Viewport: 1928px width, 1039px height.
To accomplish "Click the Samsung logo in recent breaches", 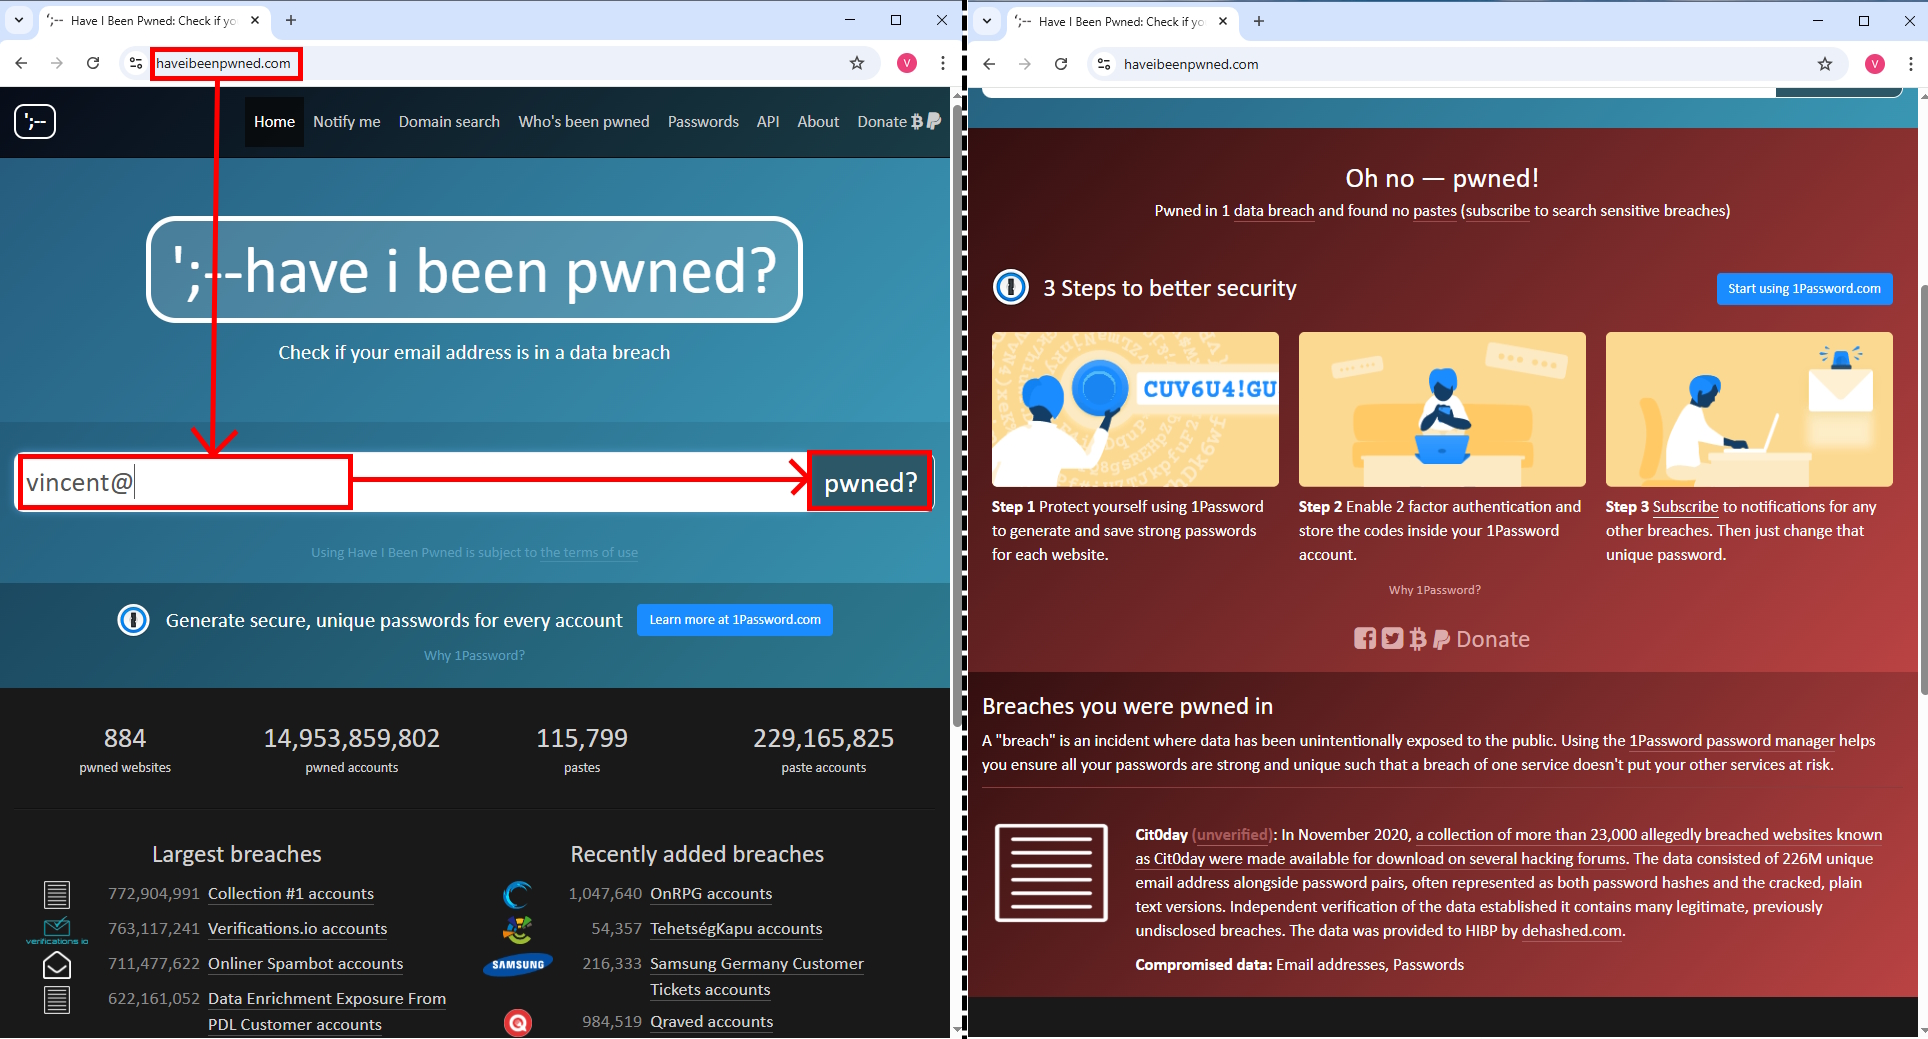I will (x=518, y=965).
